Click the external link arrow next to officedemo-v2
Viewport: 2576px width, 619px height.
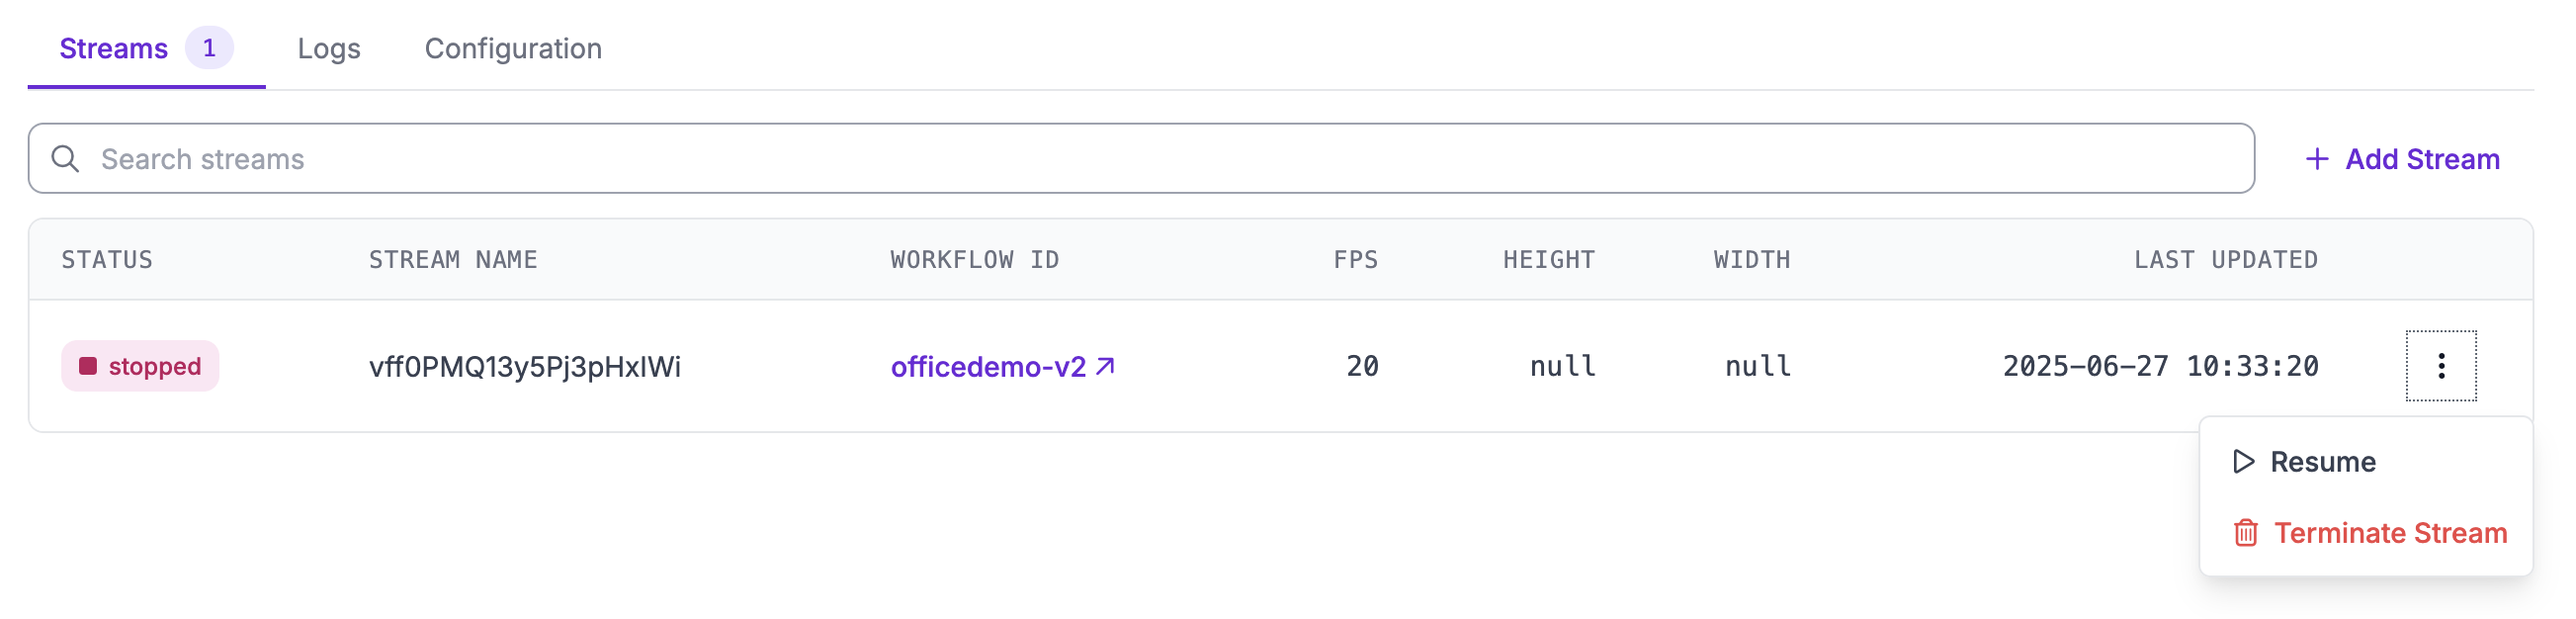click(1105, 366)
